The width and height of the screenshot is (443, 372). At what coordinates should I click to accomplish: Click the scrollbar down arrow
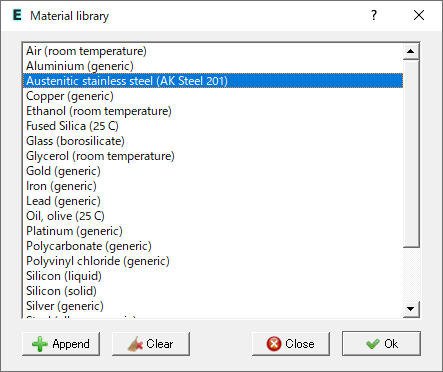pyautogui.click(x=411, y=309)
